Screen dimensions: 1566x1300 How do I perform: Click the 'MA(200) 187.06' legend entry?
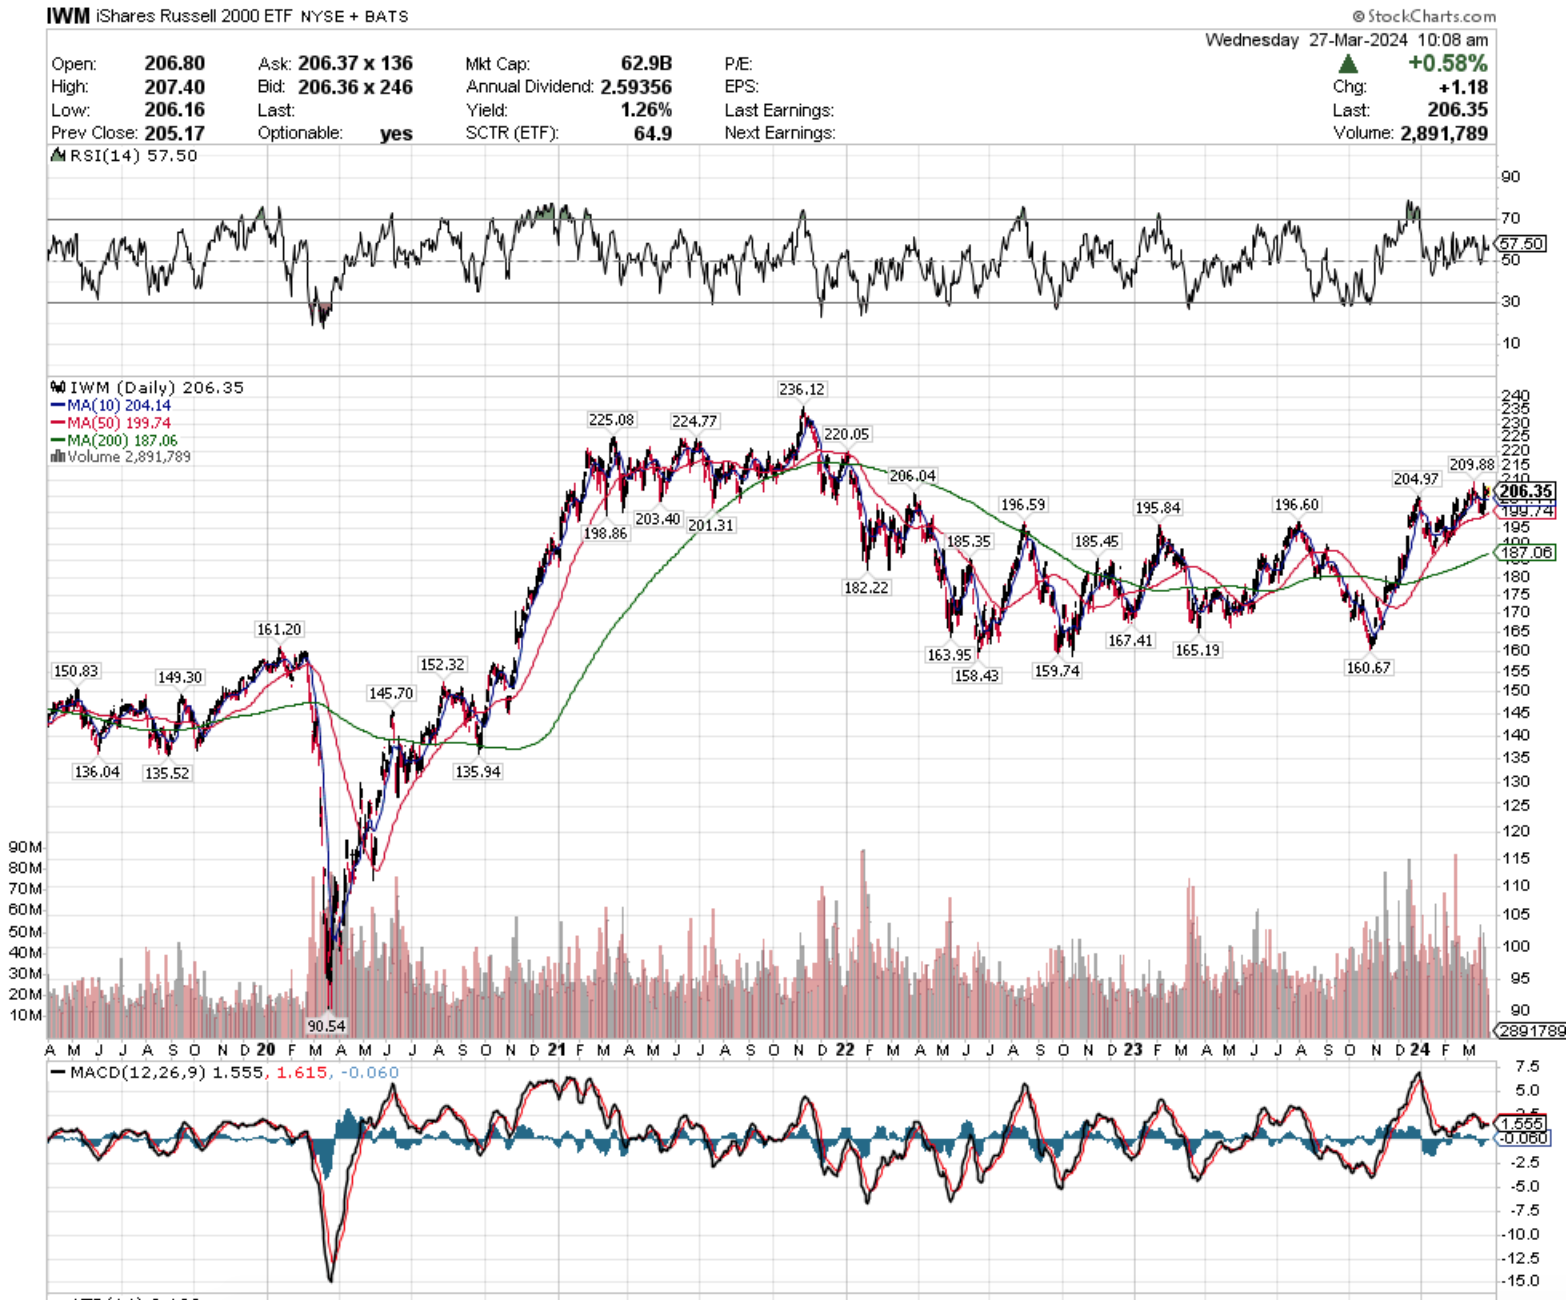[122, 440]
